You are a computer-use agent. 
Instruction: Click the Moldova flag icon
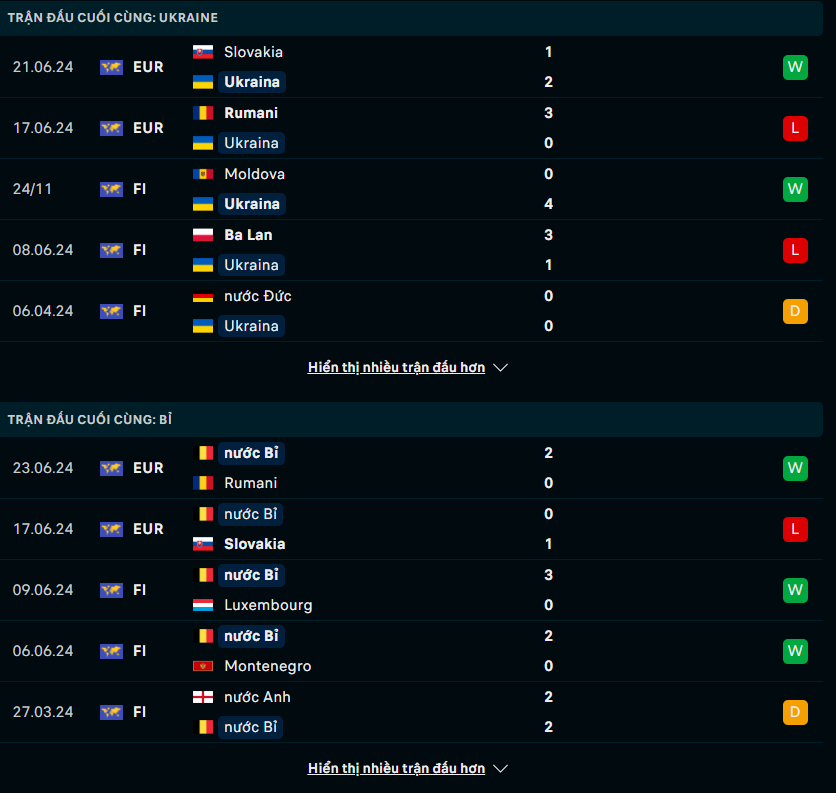203,174
